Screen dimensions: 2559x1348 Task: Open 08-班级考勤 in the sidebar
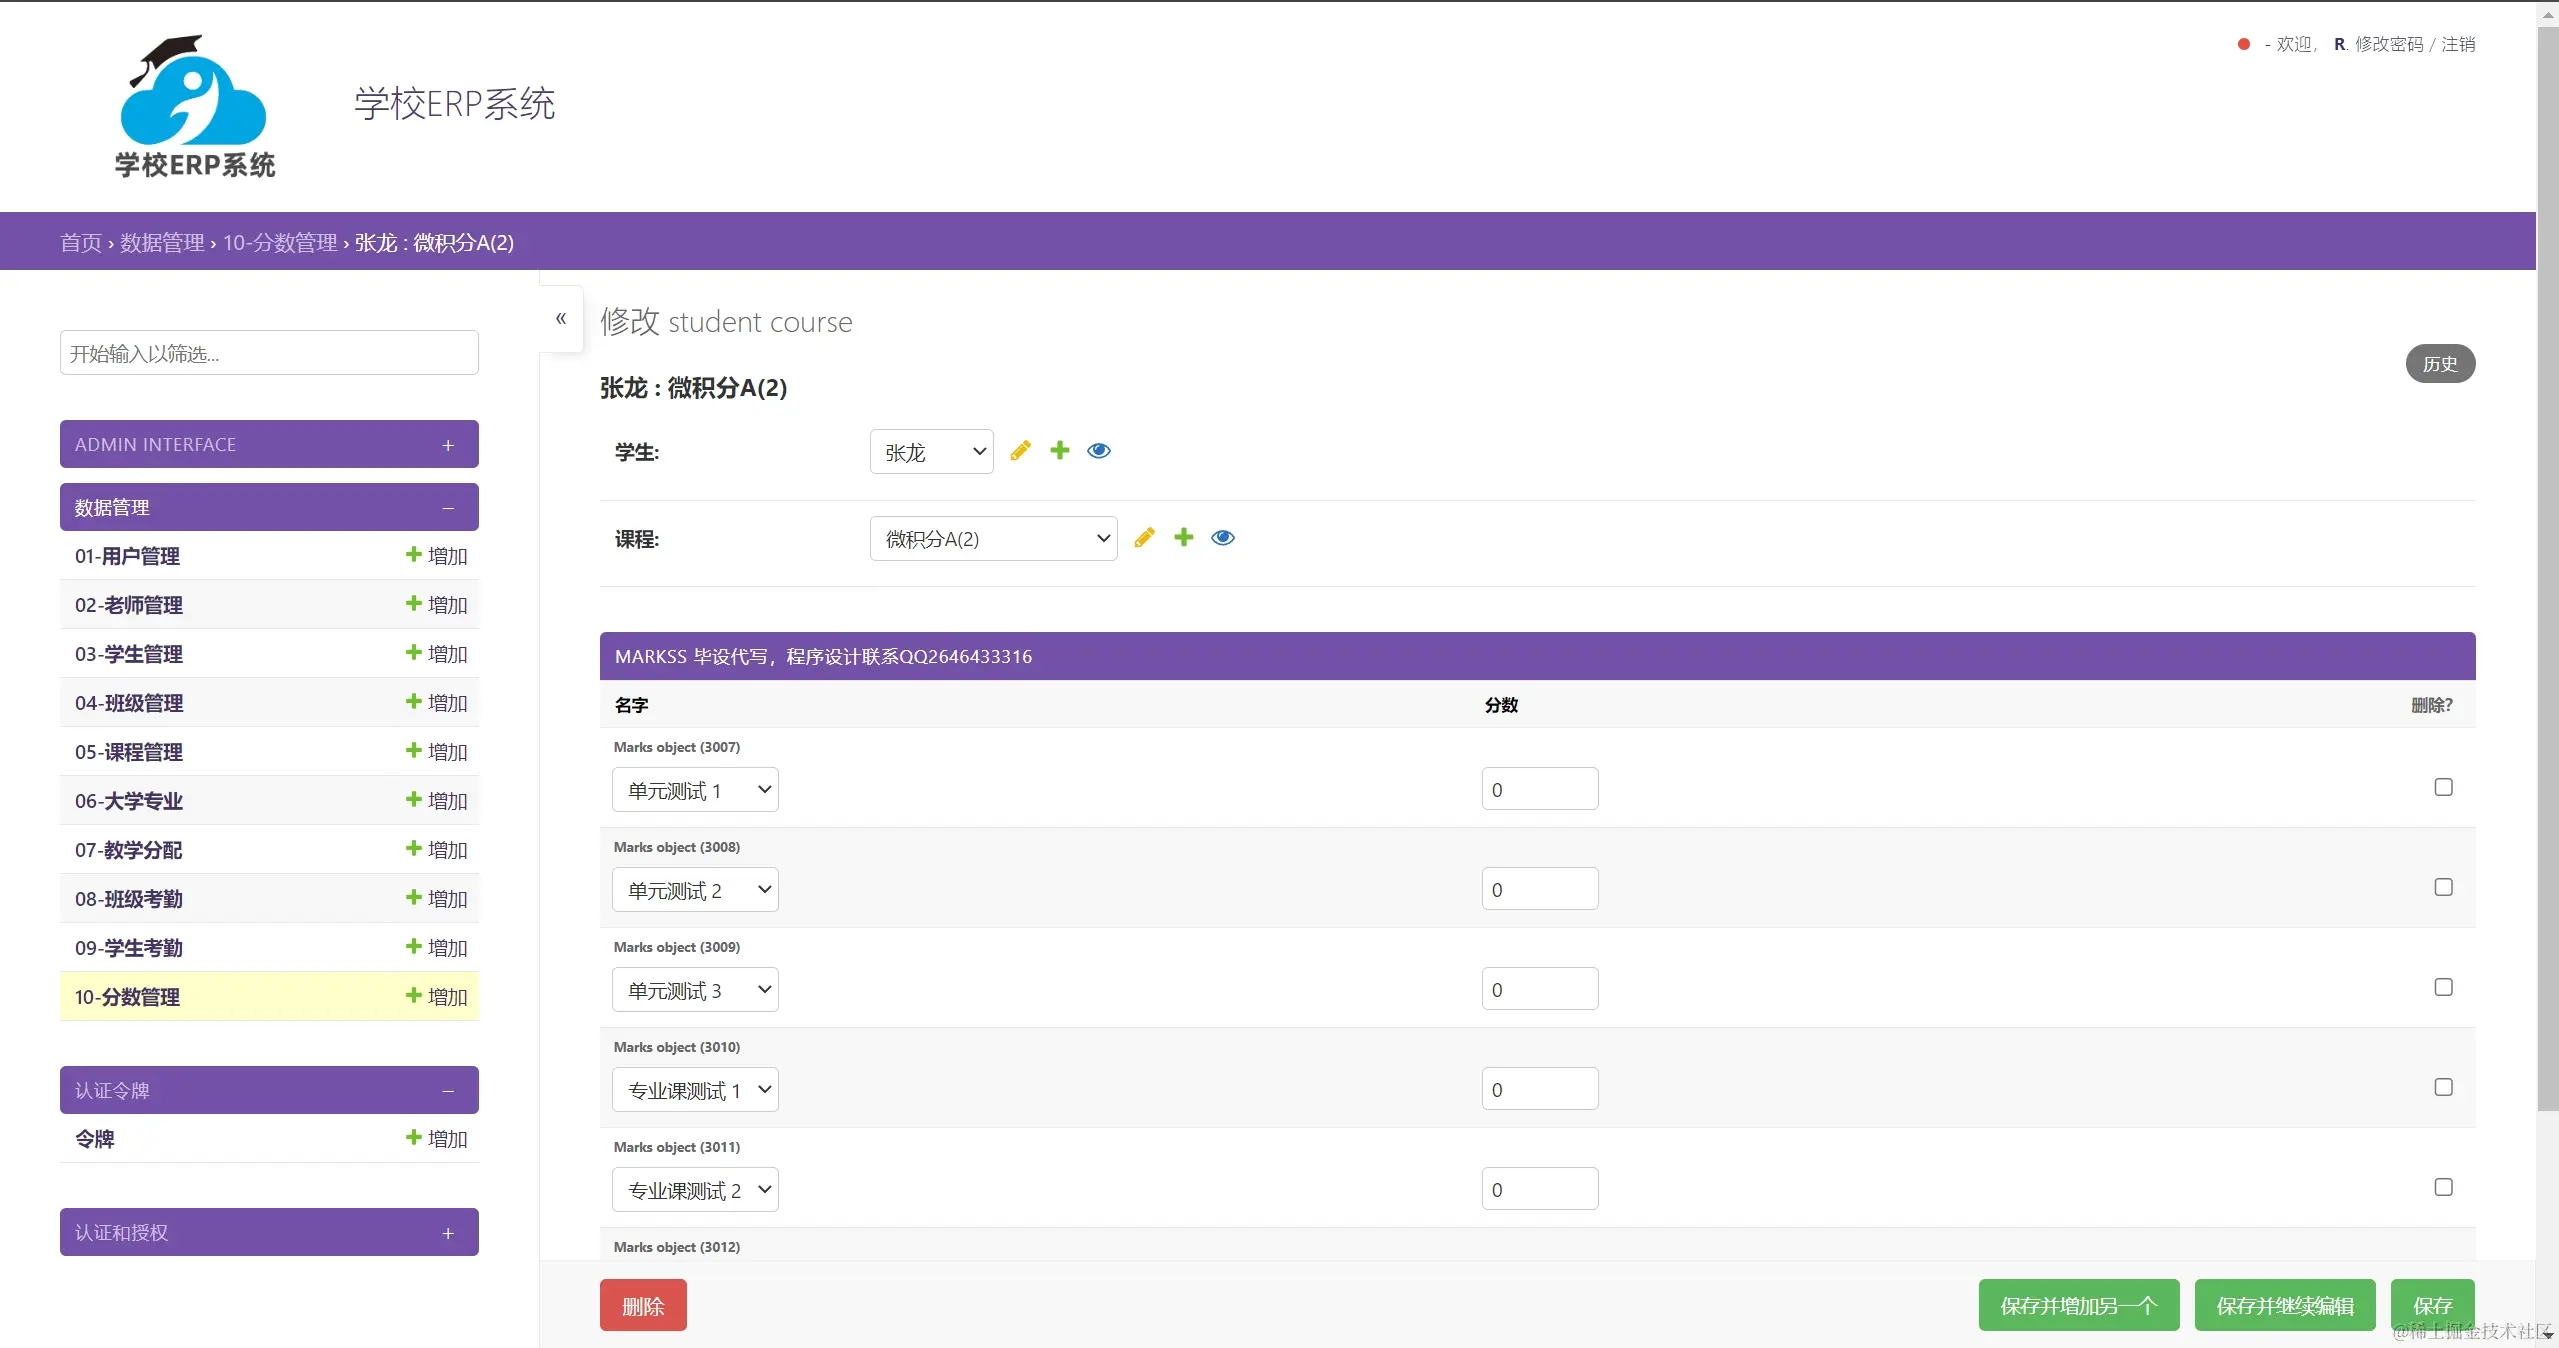tap(129, 899)
